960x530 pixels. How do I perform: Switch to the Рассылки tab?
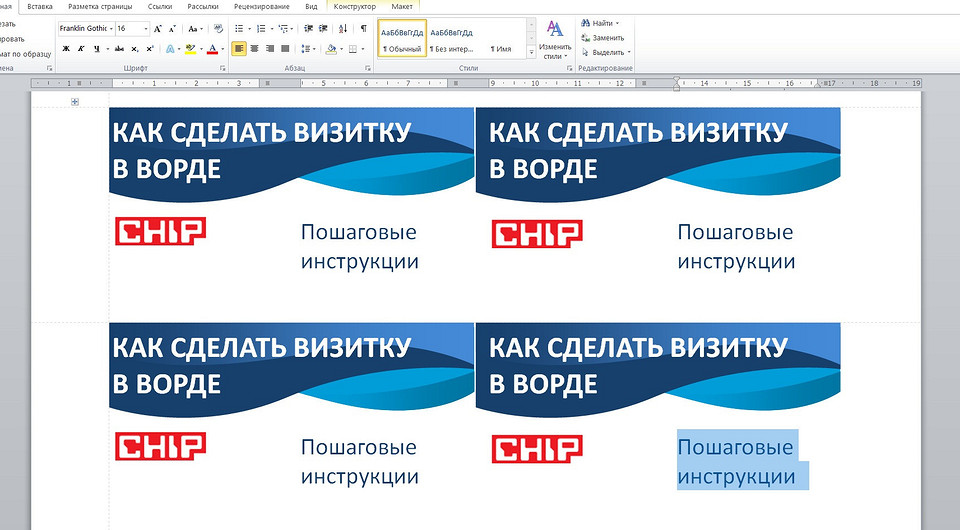coord(203,7)
